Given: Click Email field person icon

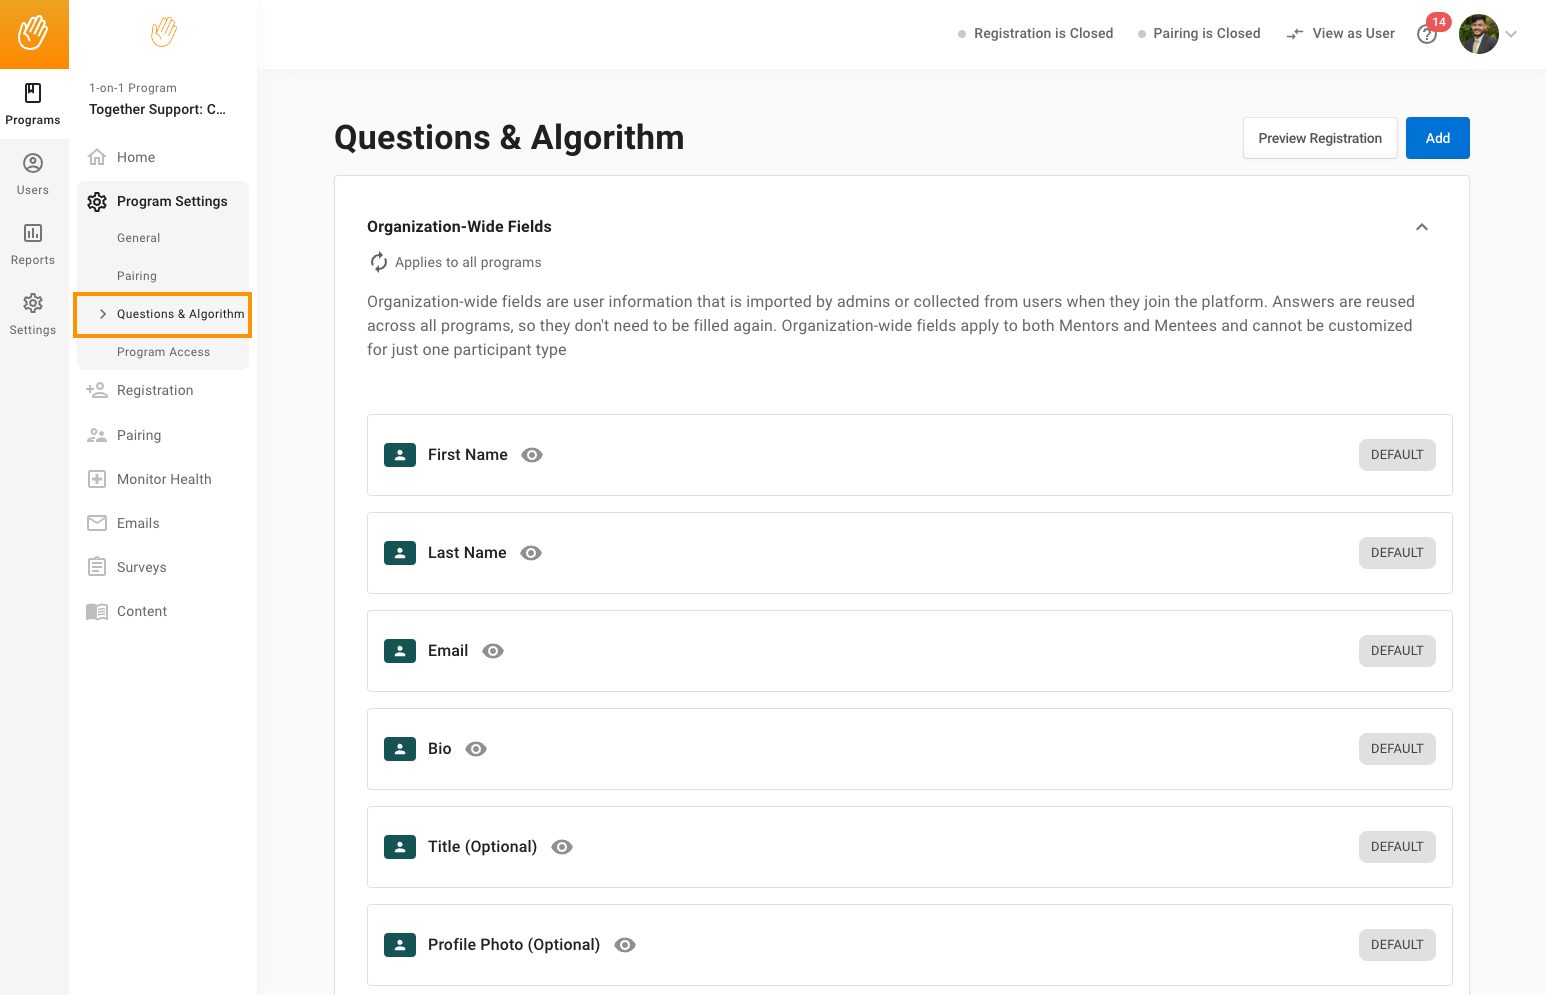Looking at the screenshot, I should point(400,651).
